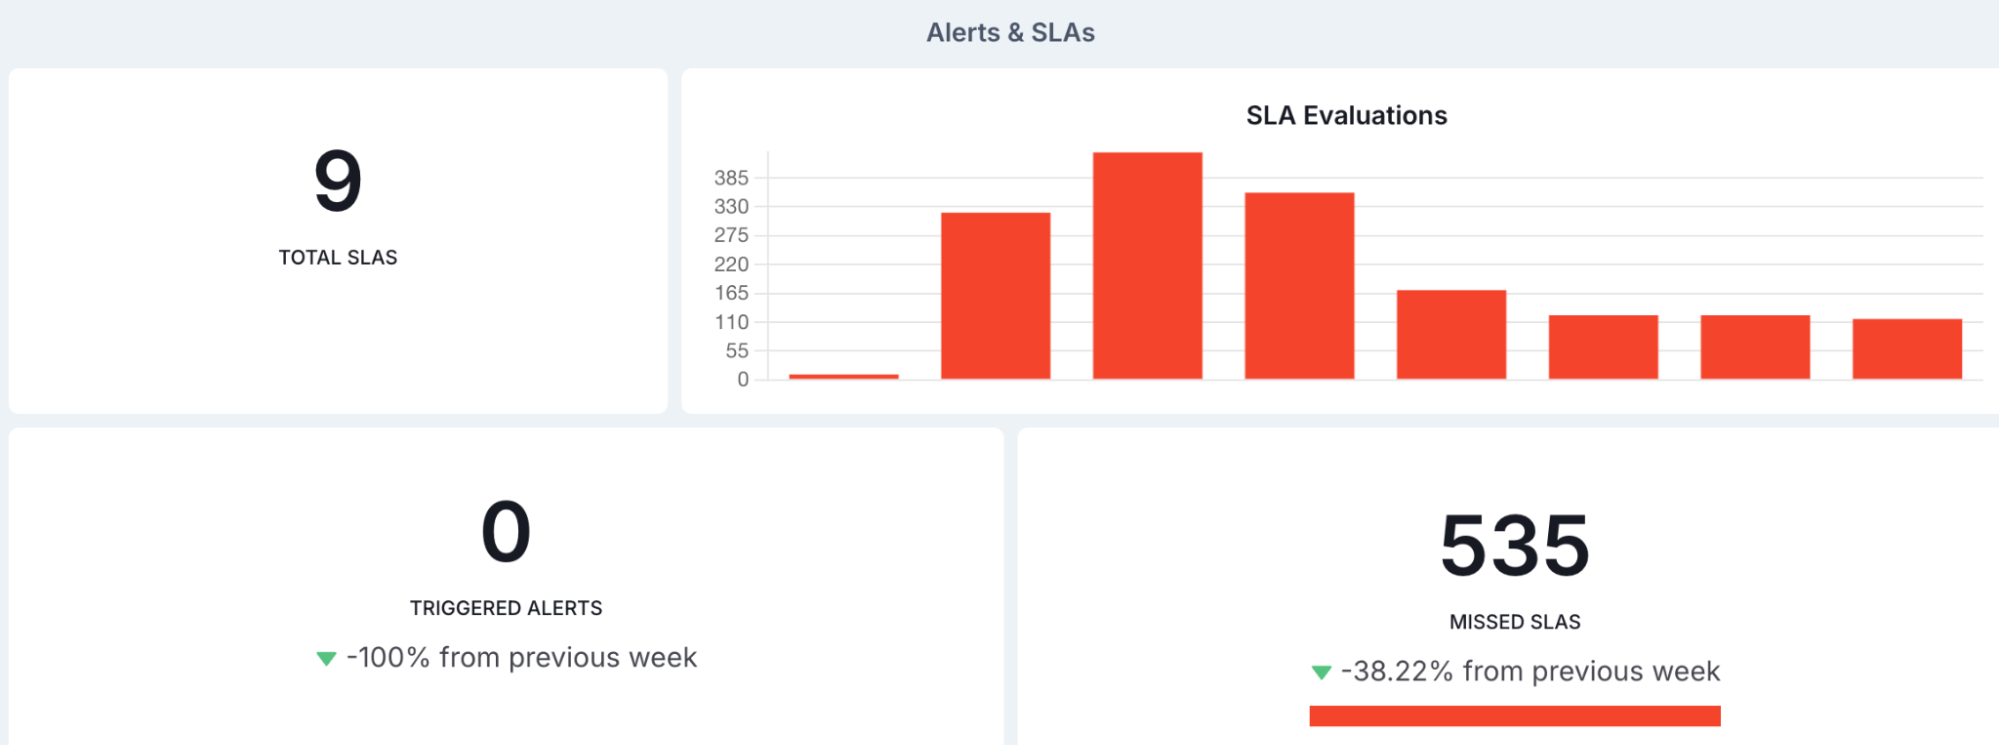Click the seventh bar in SLA Evaluations
Viewport: 1999px width, 745px height.
click(1755, 346)
